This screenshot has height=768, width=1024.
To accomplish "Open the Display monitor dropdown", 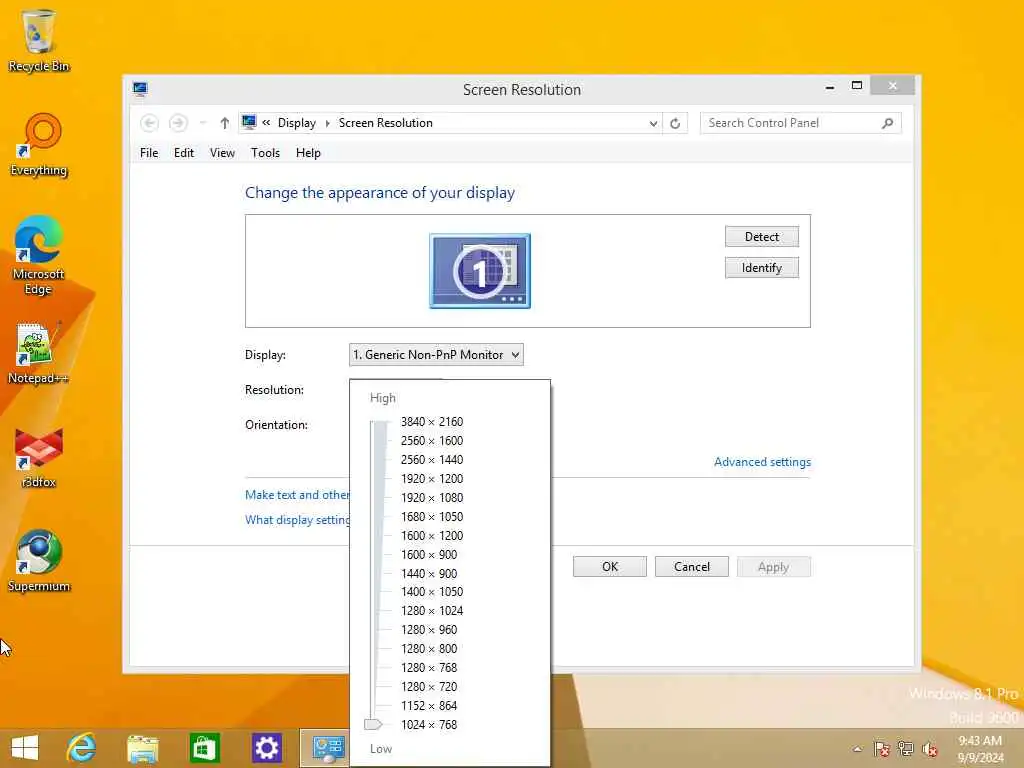I will click(436, 355).
